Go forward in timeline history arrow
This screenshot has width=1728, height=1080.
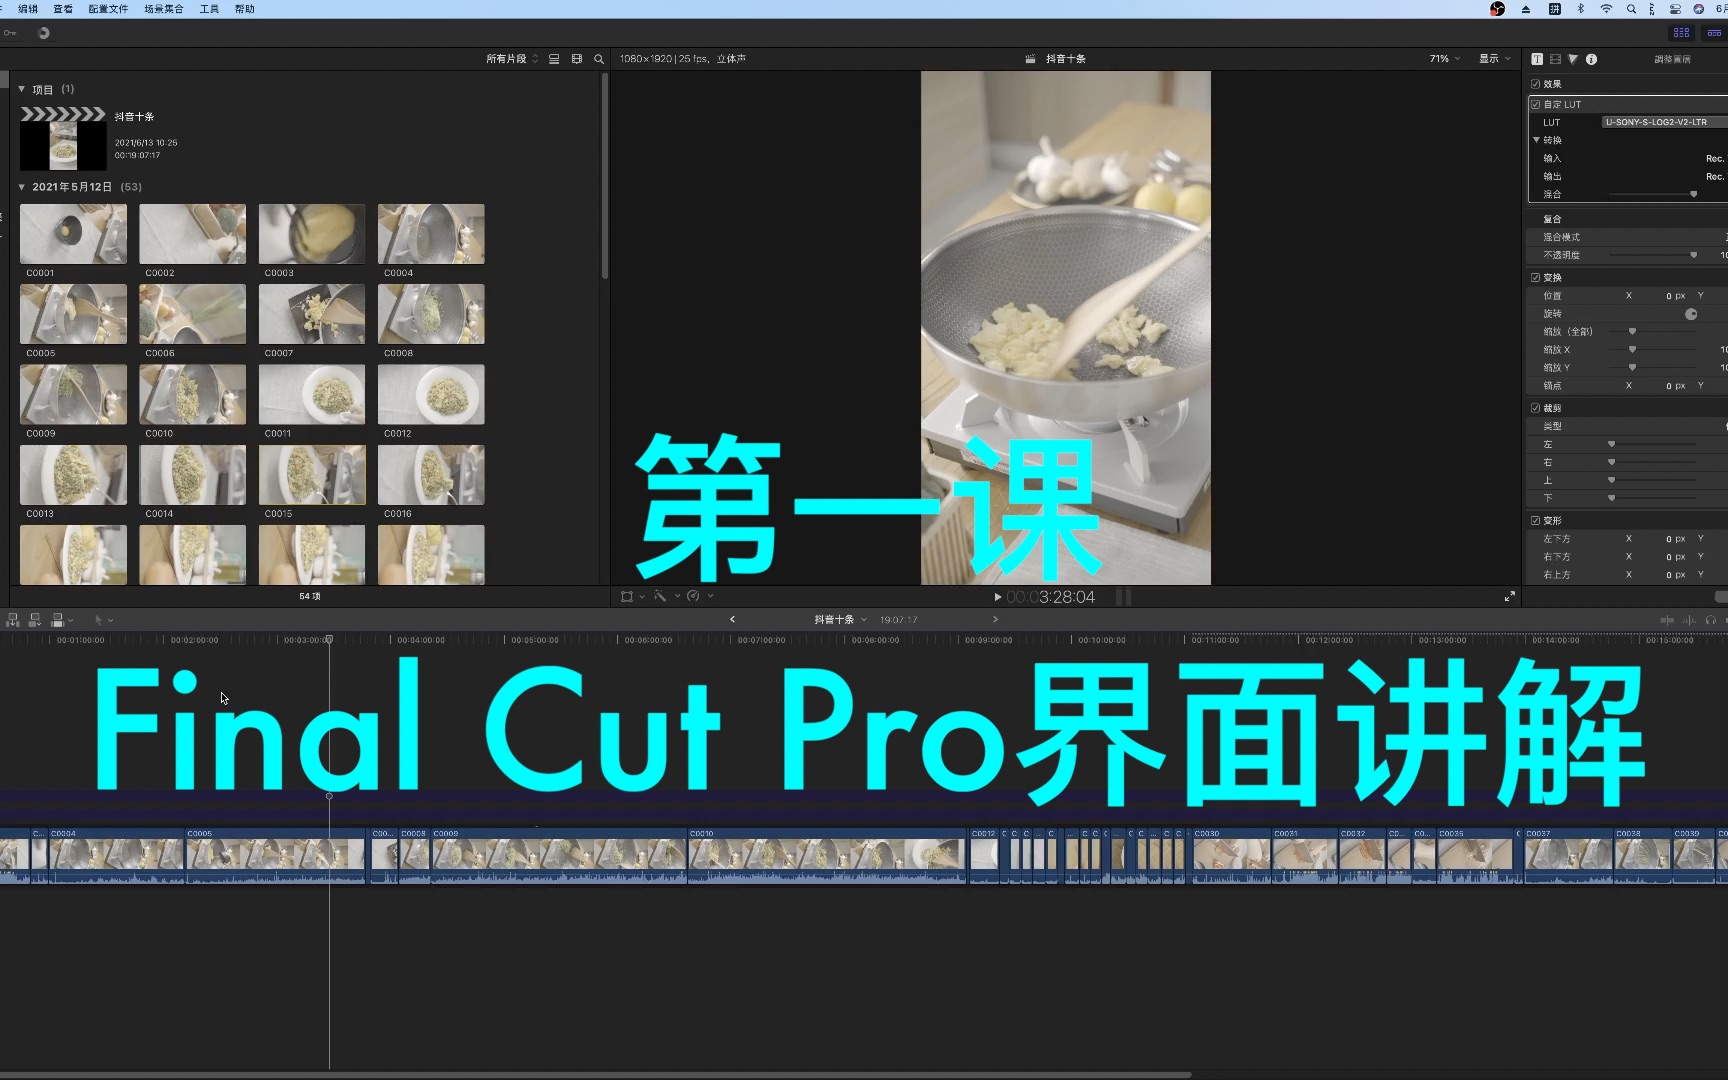pos(995,620)
